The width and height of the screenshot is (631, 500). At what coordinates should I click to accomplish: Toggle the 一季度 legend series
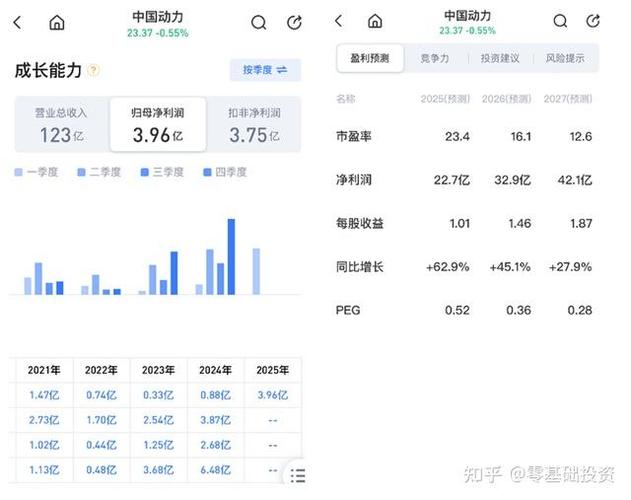36,172
